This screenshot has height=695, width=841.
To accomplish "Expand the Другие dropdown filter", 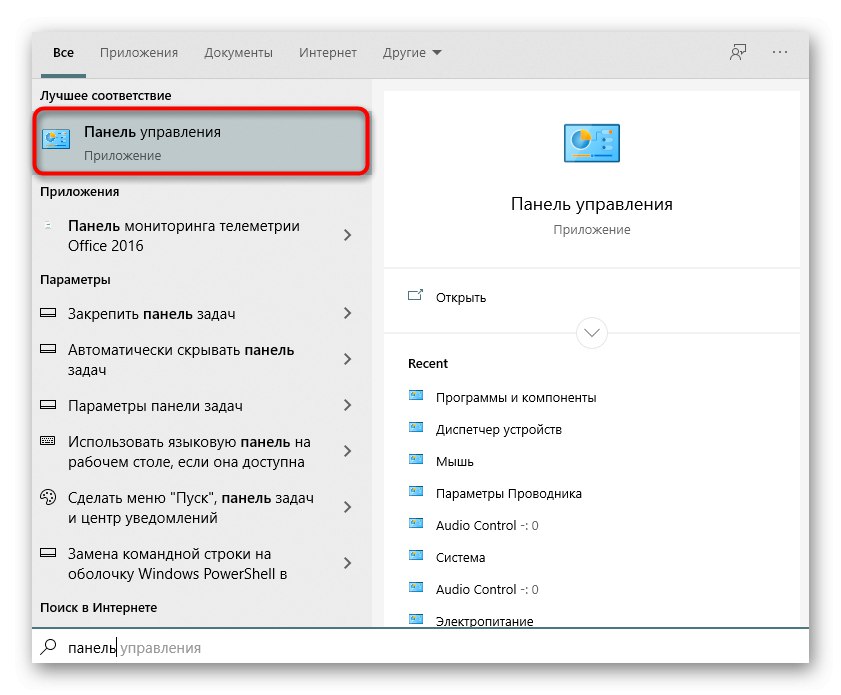I will tap(412, 53).
